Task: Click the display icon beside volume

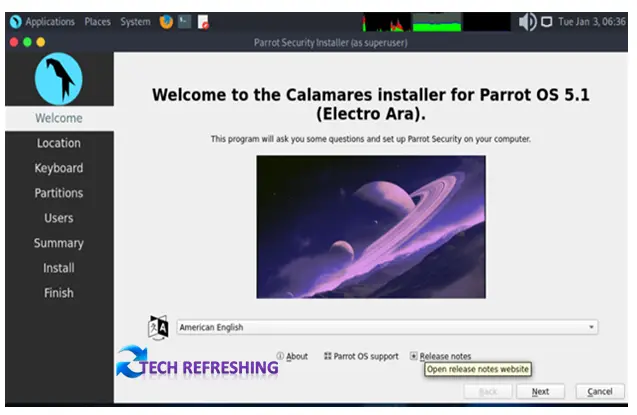Action: point(547,22)
